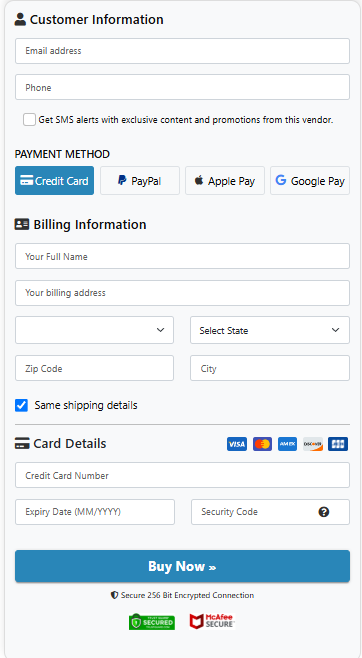Click the Your billing address field
This screenshot has height=658, width=362.
182,293
